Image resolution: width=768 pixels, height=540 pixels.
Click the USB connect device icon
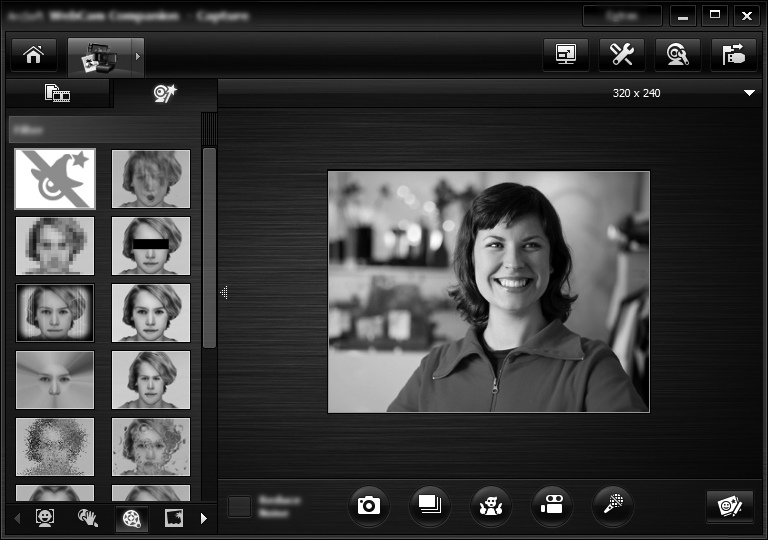click(733, 55)
